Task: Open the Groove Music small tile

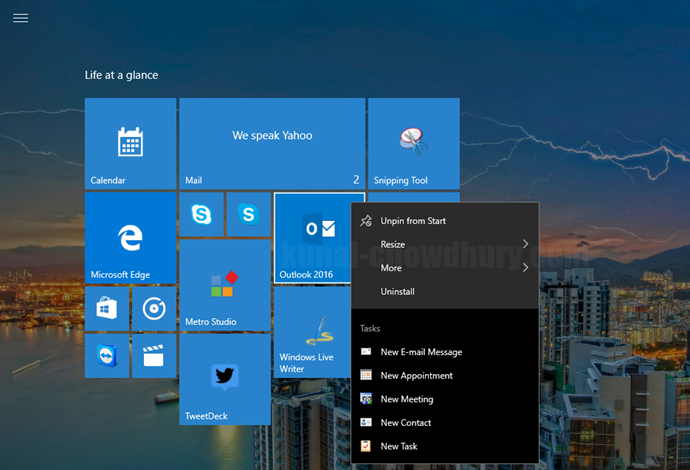Action: coord(154,308)
